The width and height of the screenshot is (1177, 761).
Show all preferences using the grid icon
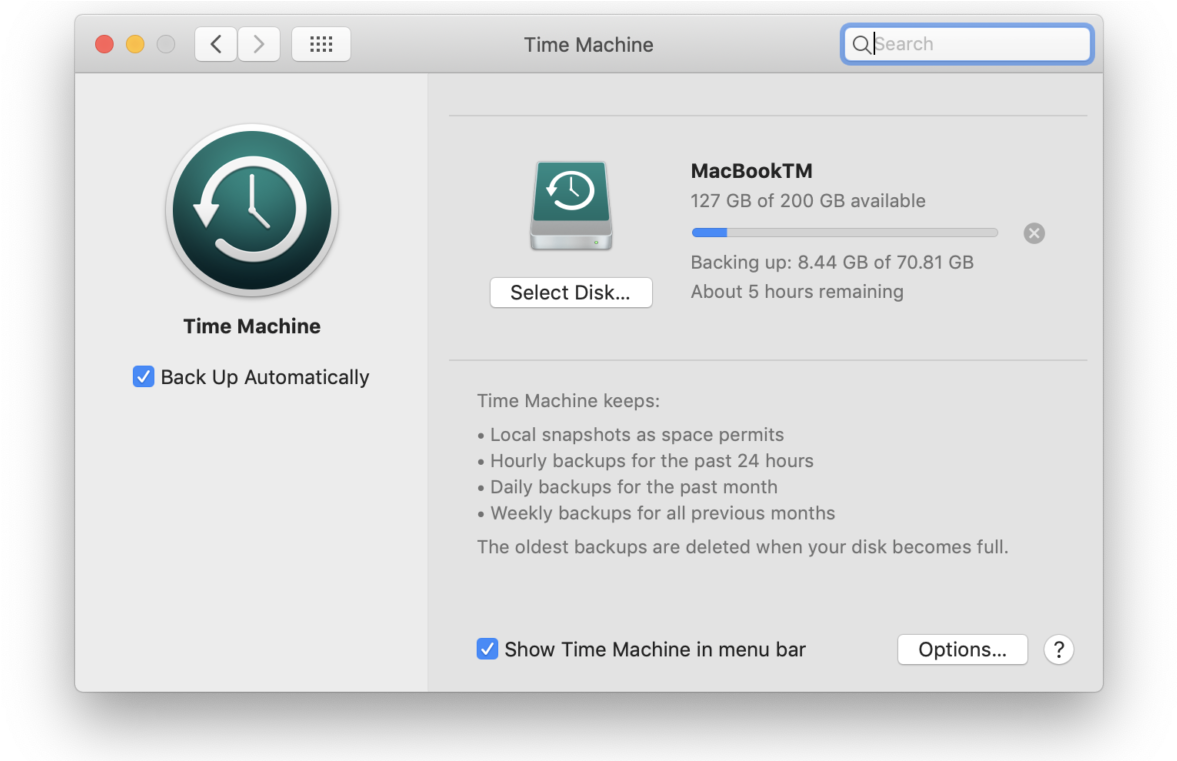click(x=321, y=44)
